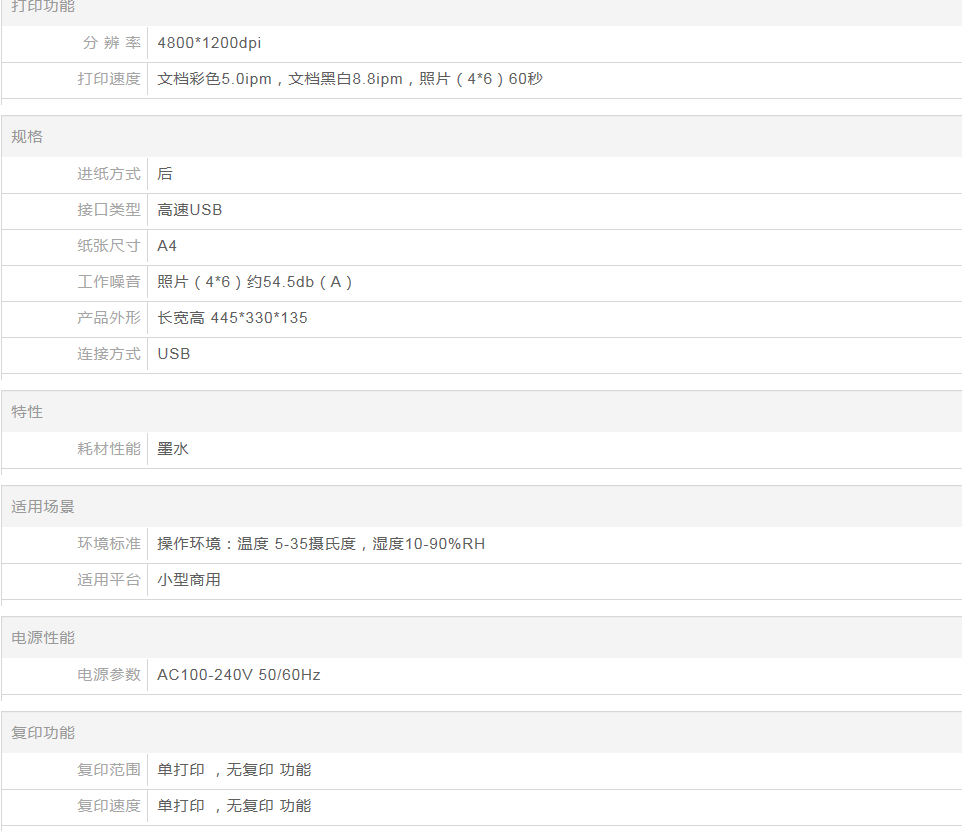Select the 适用场景 section header
Screen dimensions: 962x831
tap(43, 507)
